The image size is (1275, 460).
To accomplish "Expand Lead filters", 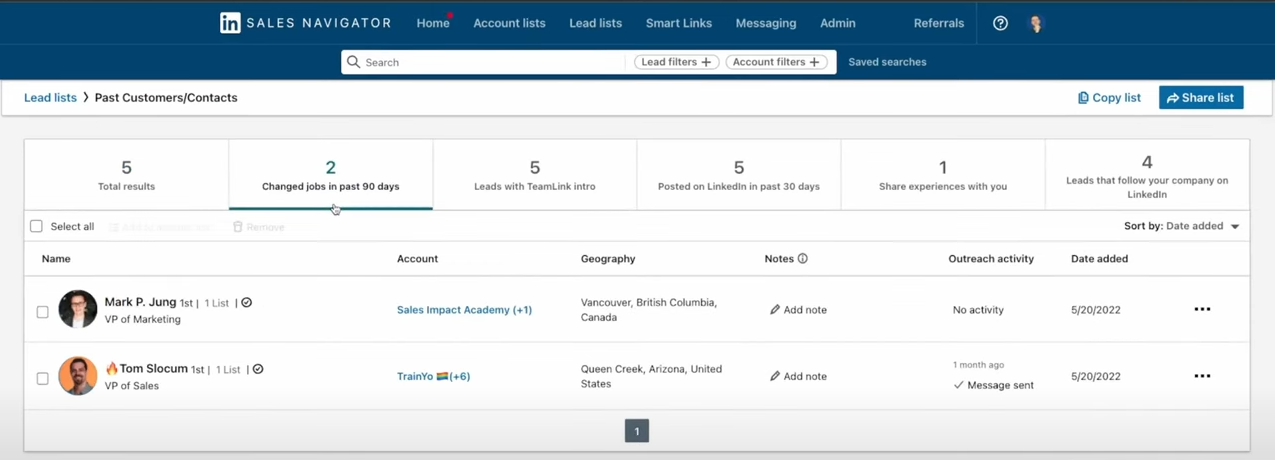I will coord(677,62).
